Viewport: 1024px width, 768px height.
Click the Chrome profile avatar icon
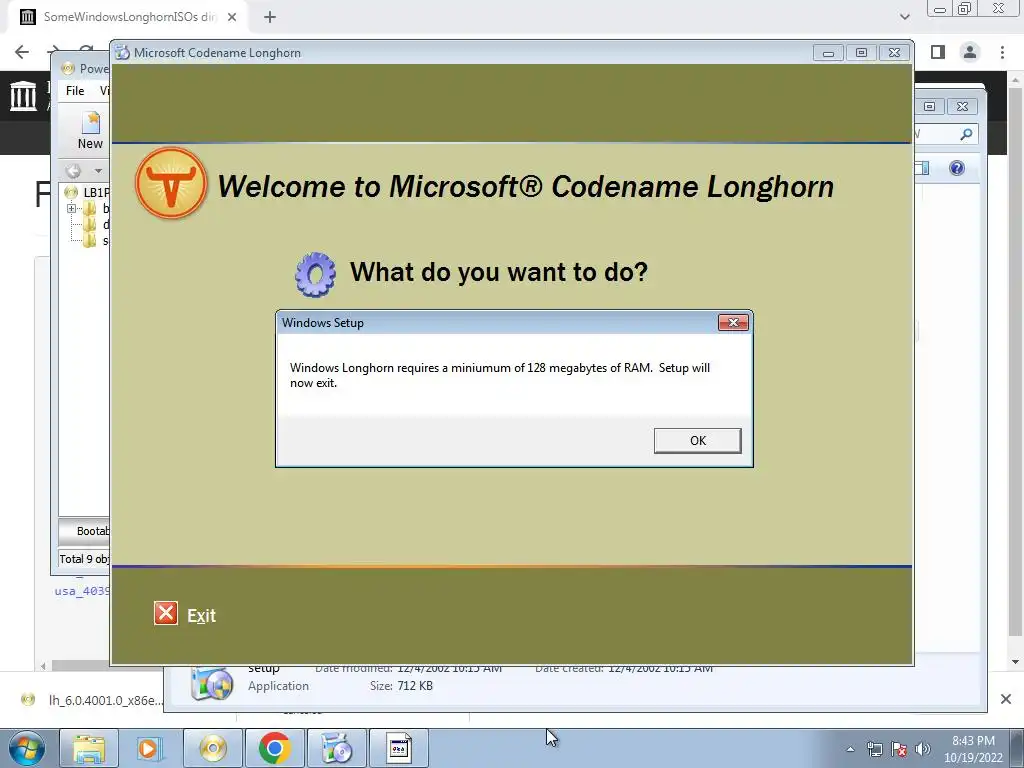[970, 52]
